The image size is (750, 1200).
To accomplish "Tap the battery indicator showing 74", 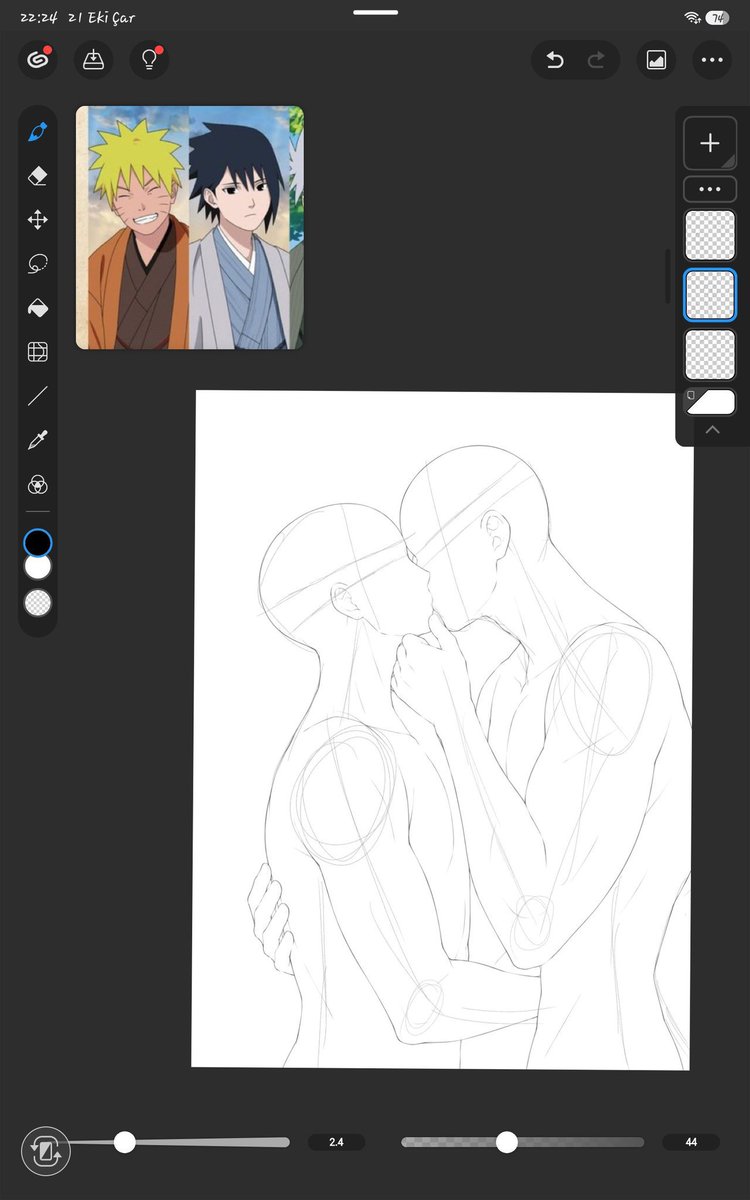I will pyautogui.click(x=717, y=18).
